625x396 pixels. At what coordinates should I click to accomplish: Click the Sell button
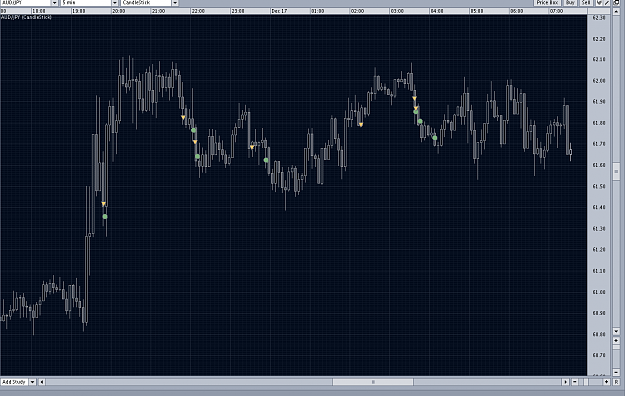click(586, 3)
